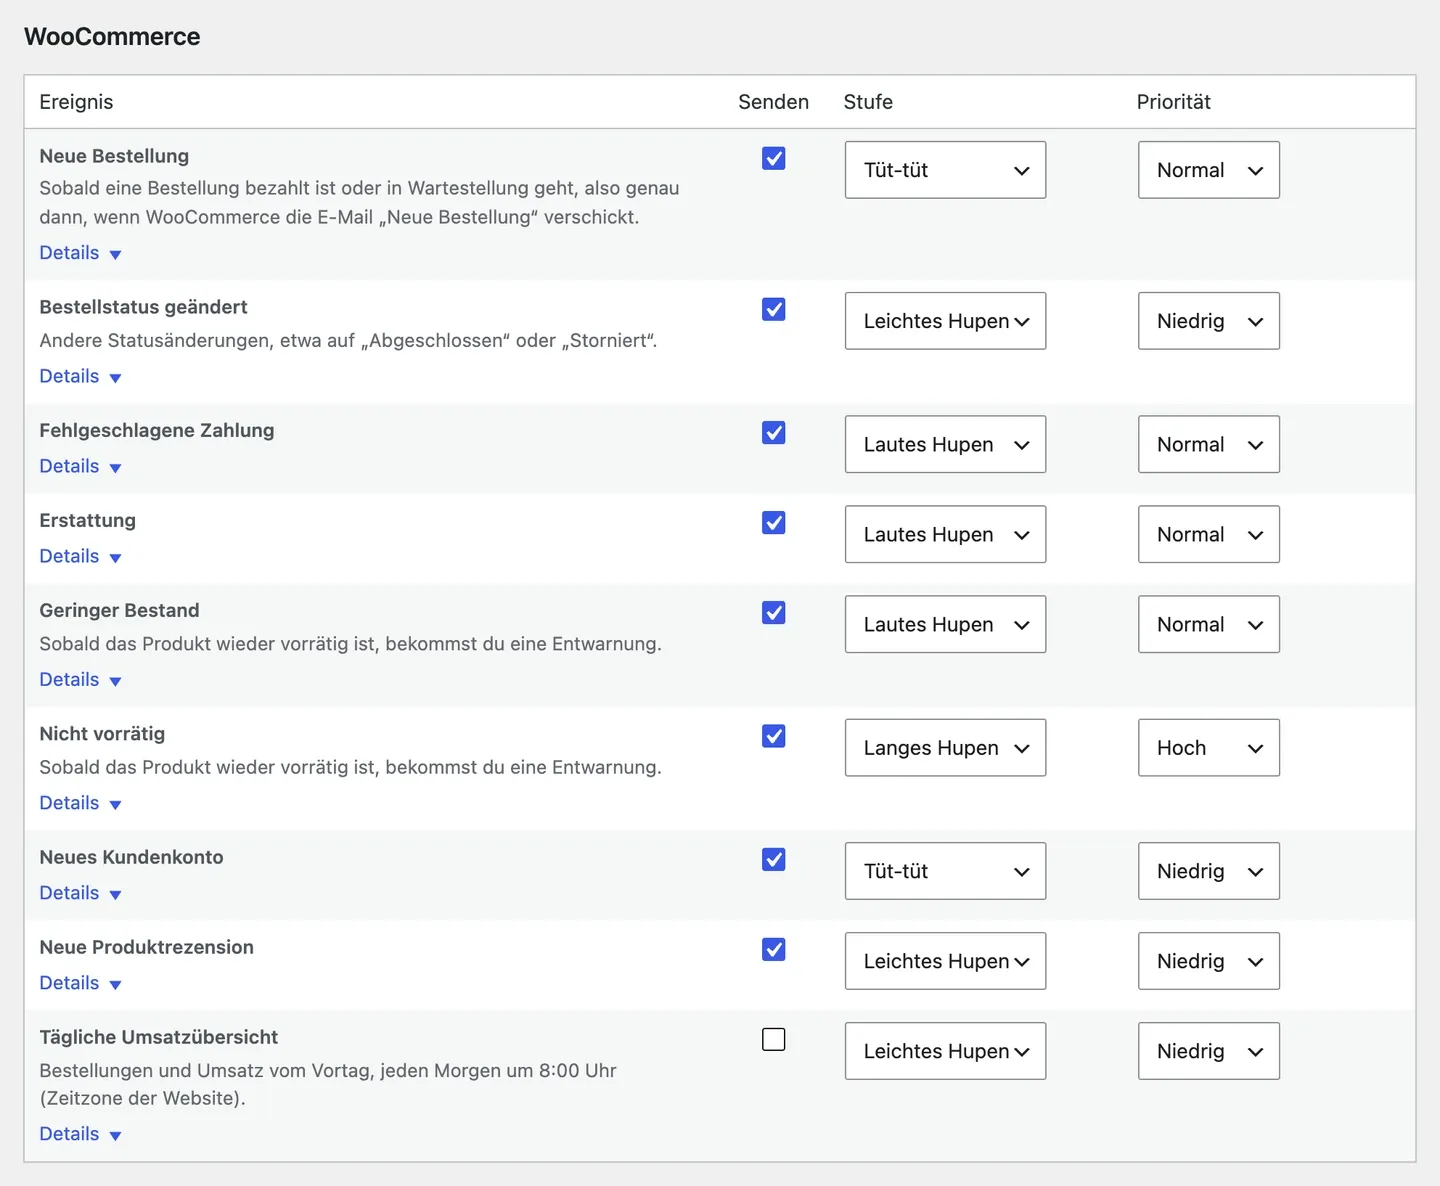Expand Details under Nicht vorrätig
This screenshot has height=1186, width=1440.
pos(80,803)
